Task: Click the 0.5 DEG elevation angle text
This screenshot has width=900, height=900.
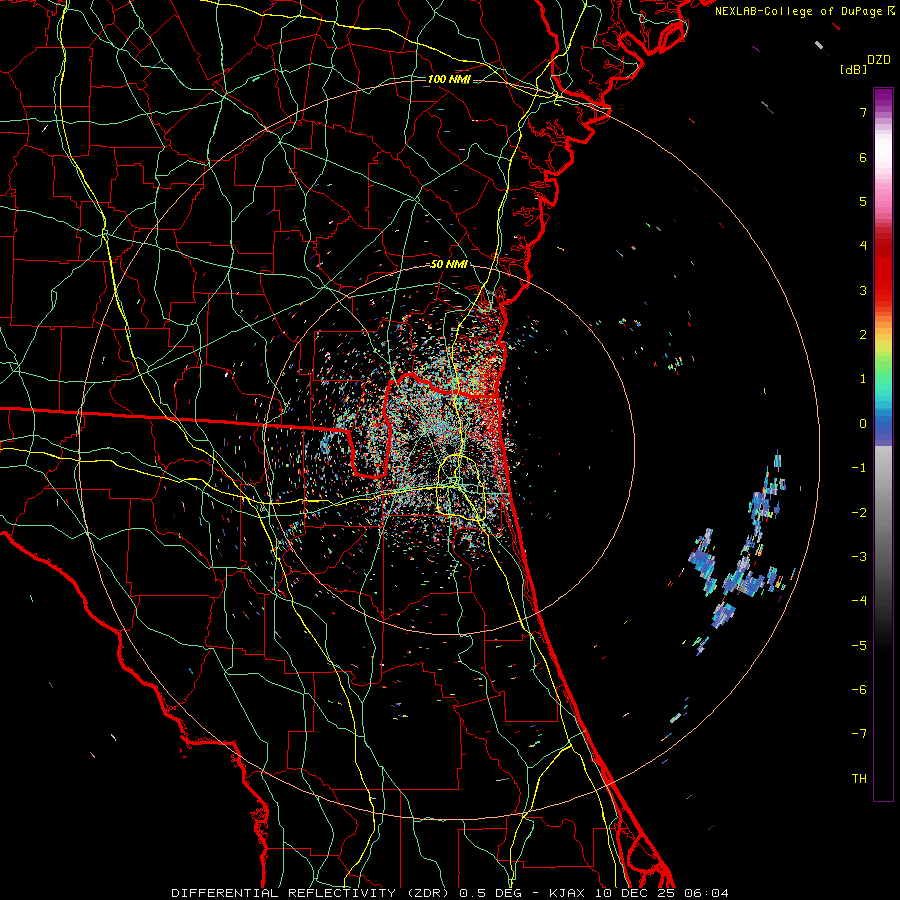Action: coord(490,893)
